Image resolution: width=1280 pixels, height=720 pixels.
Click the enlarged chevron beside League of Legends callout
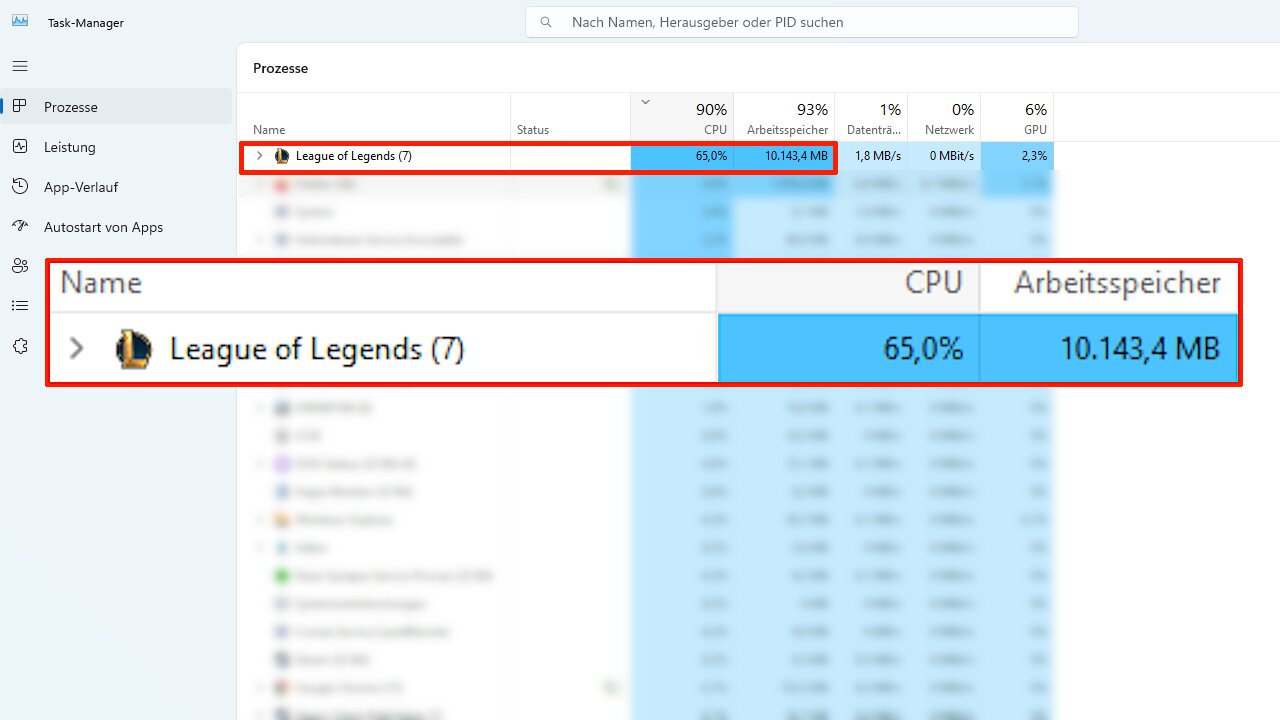click(x=77, y=349)
